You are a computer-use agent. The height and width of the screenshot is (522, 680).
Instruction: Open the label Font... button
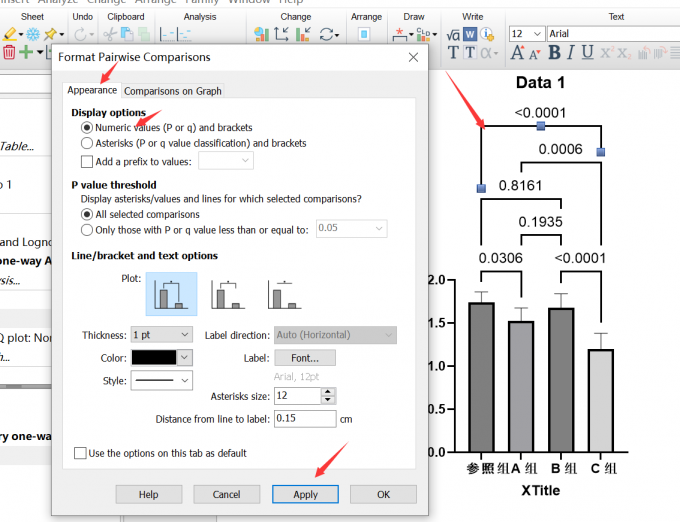pyautogui.click(x=305, y=358)
